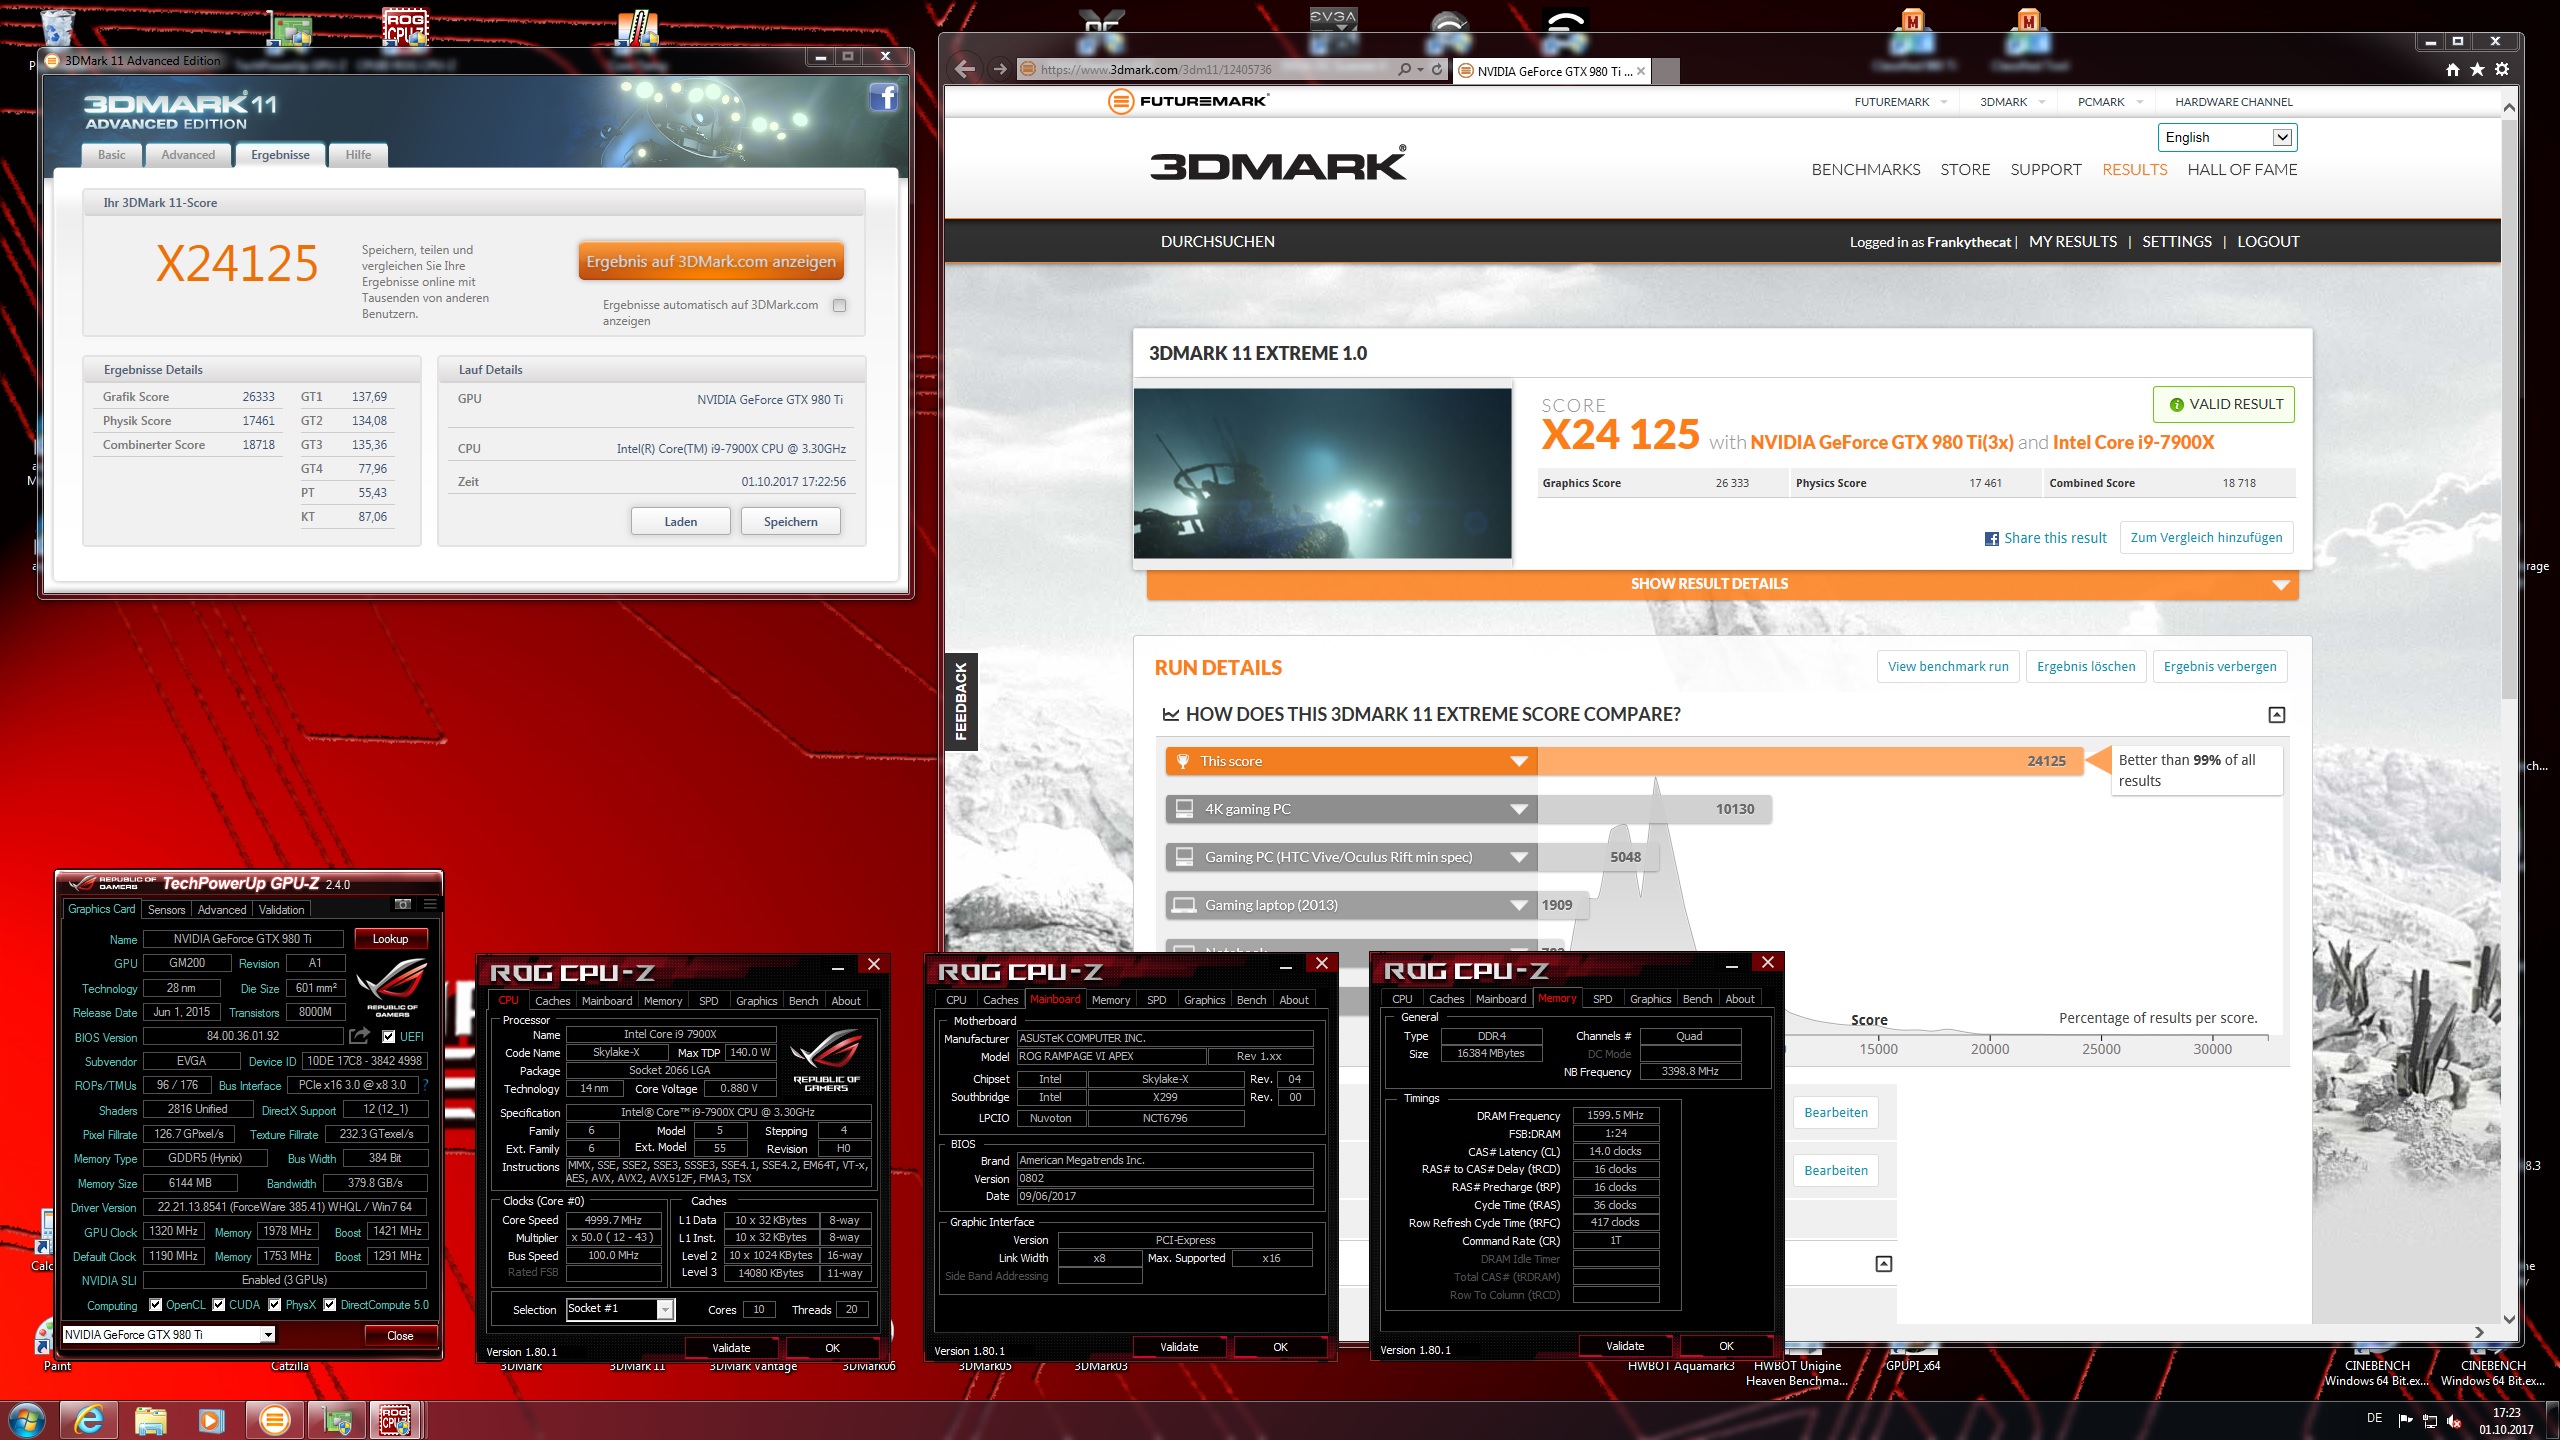The height and width of the screenshot is (1440, 2560).
Task: Click the Facebook icon in 3DMark 11 window
Action: 883,97
